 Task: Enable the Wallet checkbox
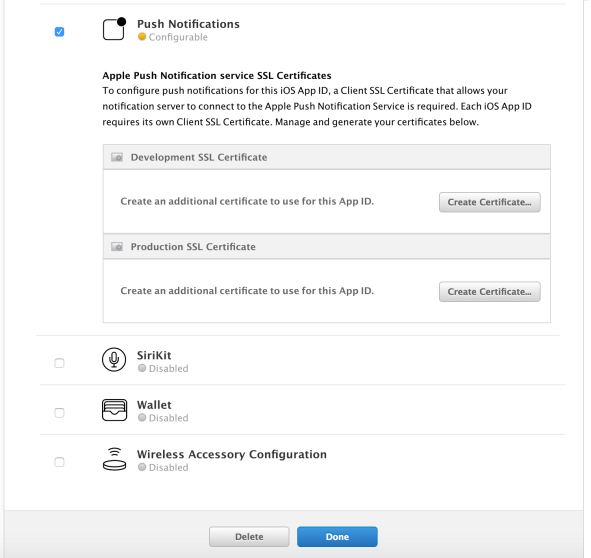(59, 413)
